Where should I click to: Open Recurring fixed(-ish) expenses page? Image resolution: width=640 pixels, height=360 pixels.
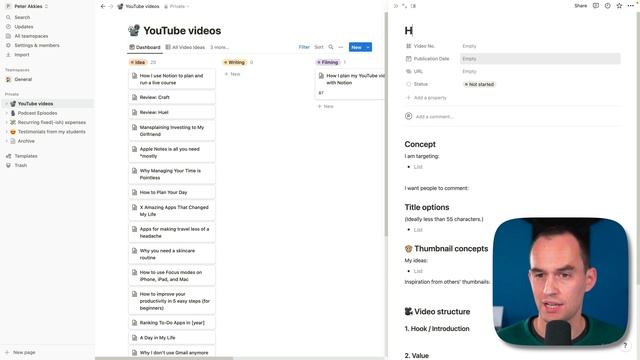click(x=51, y=122)
